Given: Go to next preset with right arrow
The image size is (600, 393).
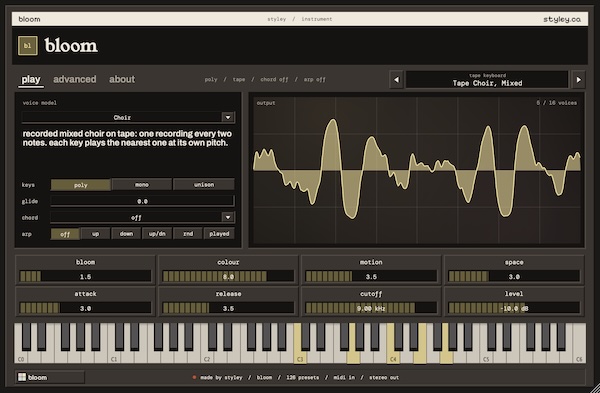Looking at the screenshot, I should point(578,80).
